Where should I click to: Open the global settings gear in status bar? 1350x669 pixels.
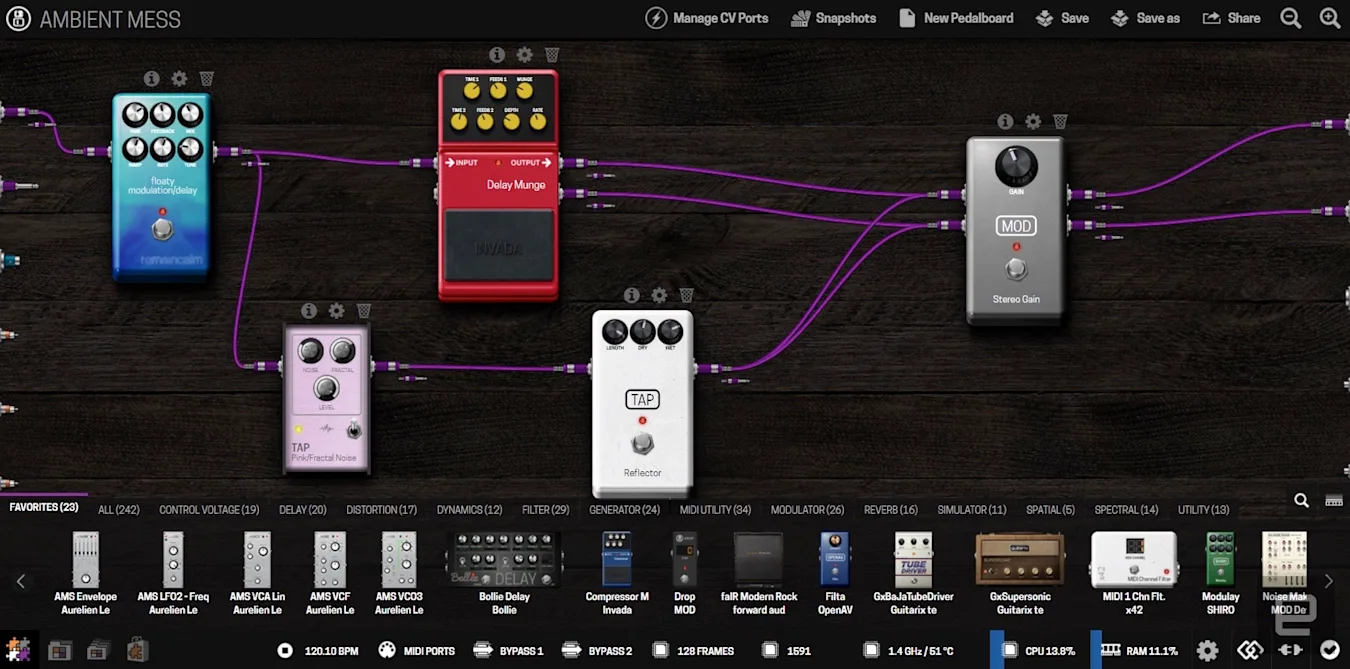(x=1207, y=651)
